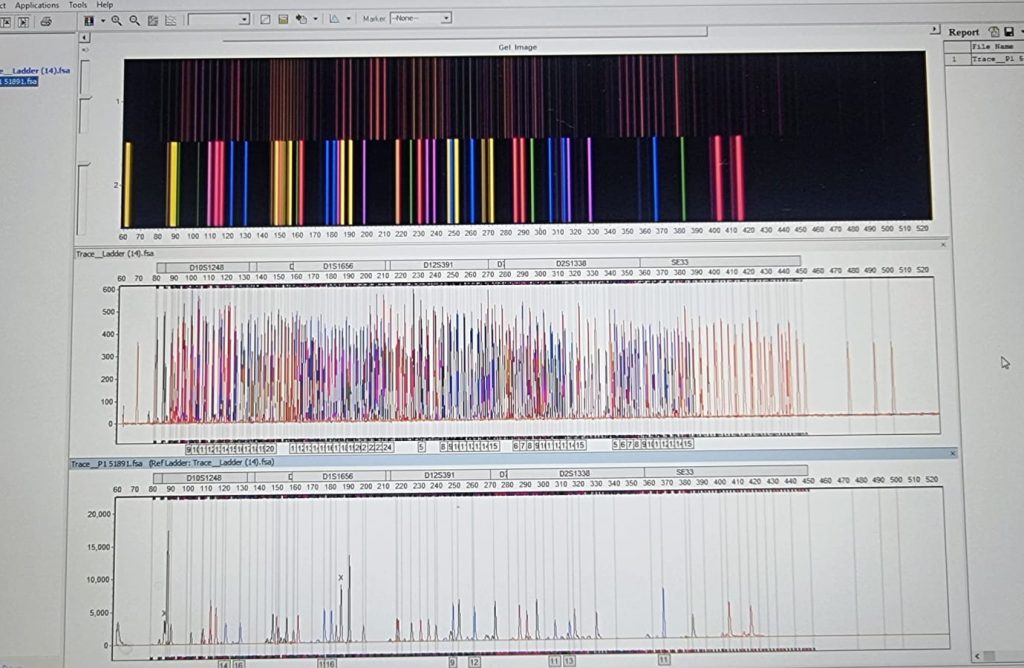
Task: Open the peak icon dropdown arrow
Action: pos(349,19)
